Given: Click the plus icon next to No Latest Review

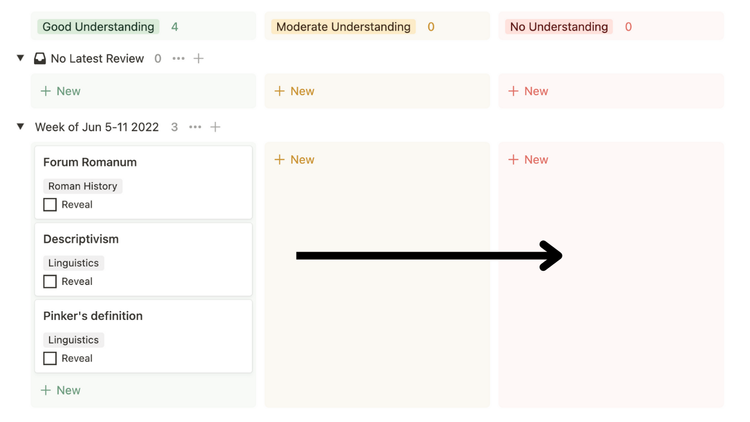Looking at the screenshot, I should pos(199,59).
